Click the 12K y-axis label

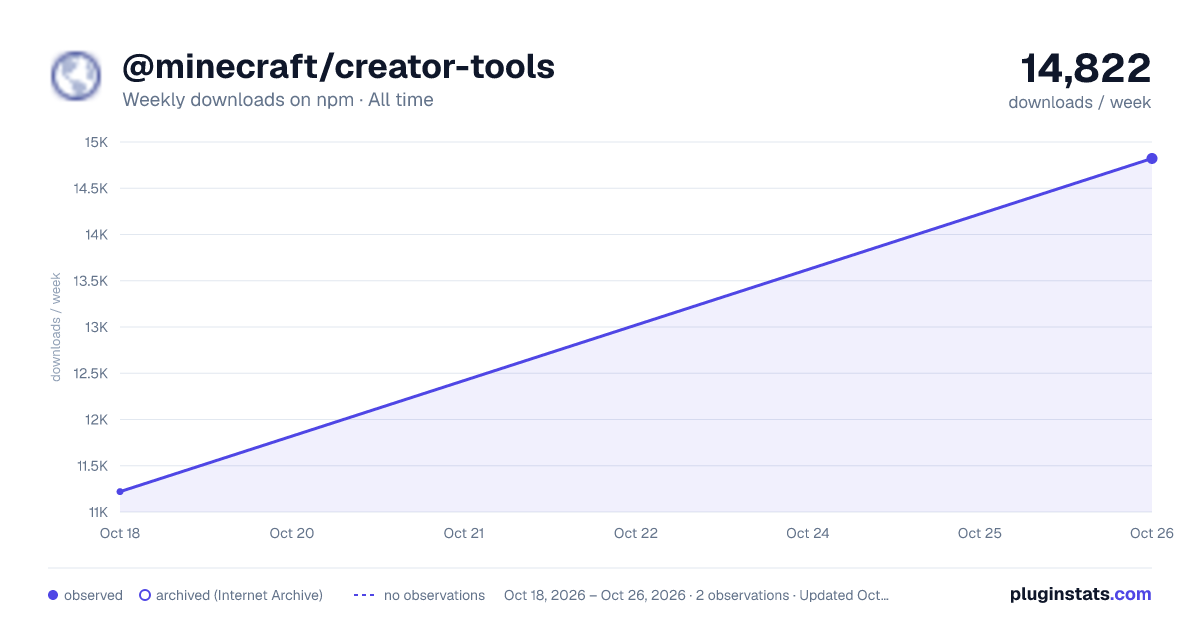pyautogui.click(x=97, y=420)
